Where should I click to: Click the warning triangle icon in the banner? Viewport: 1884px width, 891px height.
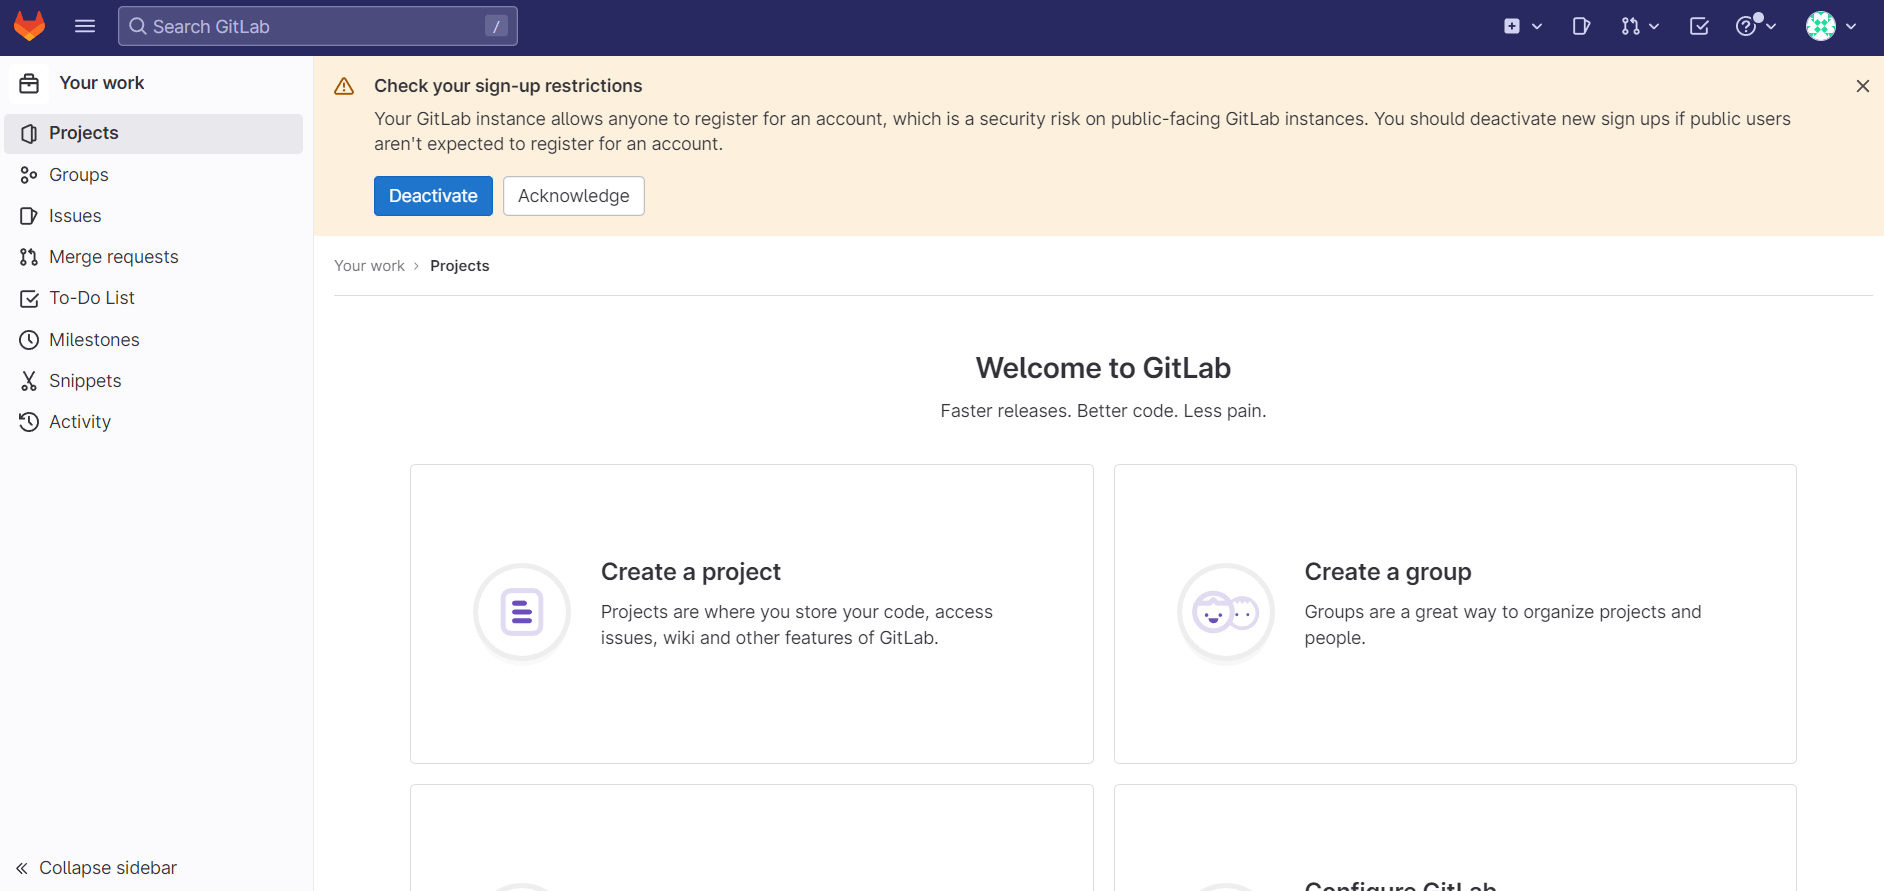(x=344, y=87)
